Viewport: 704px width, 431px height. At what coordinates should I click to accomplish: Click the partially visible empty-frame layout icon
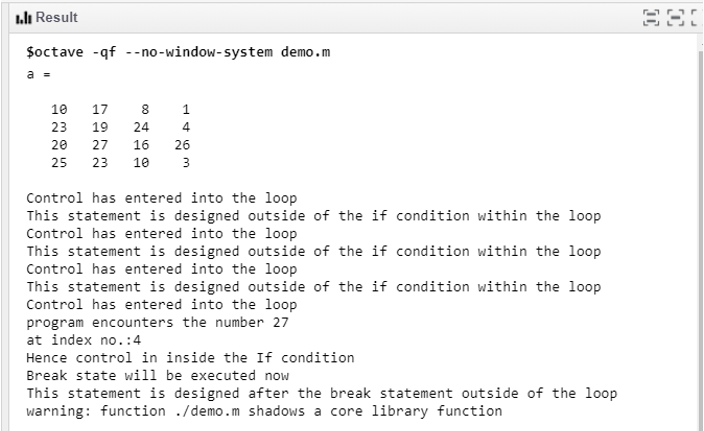695,19
